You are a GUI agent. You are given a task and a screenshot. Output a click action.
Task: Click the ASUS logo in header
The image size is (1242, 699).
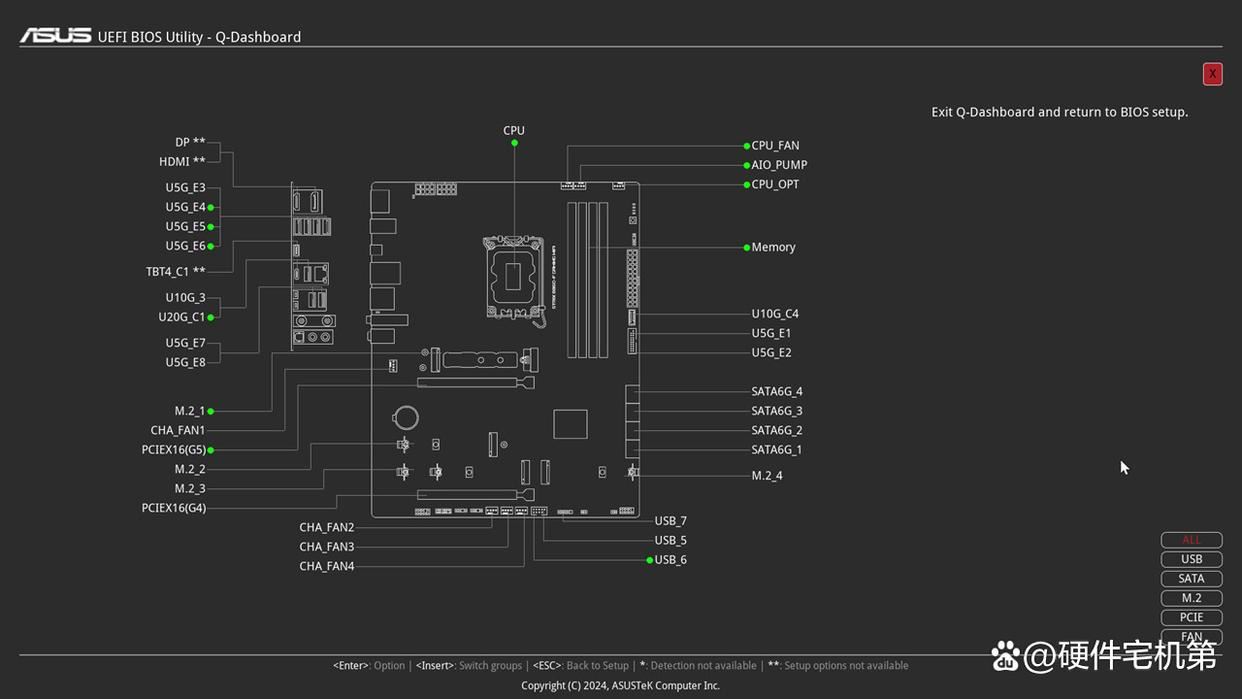[56, 36]
